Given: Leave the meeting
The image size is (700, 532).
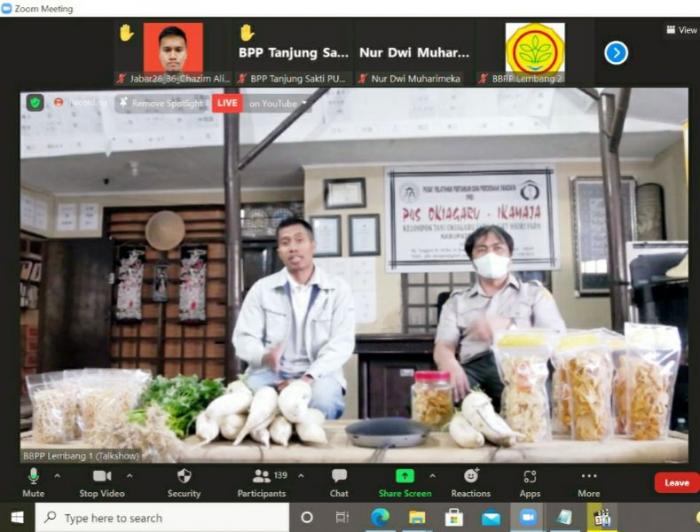Looking at the screenshot, I should (x=676, y=483).
